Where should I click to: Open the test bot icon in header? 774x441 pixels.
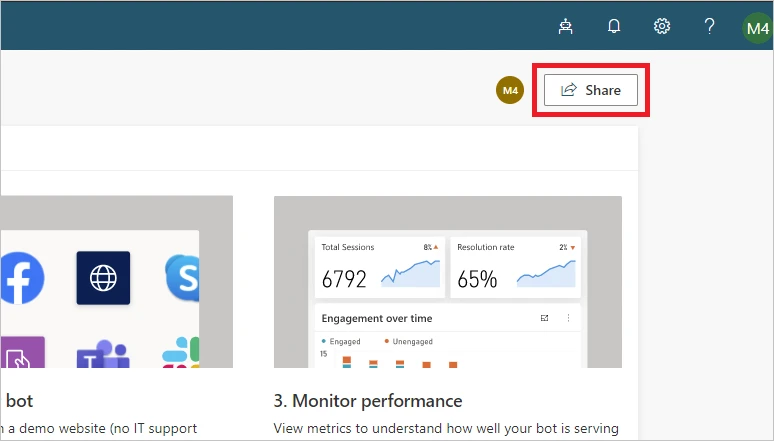(x=566, y=27)
